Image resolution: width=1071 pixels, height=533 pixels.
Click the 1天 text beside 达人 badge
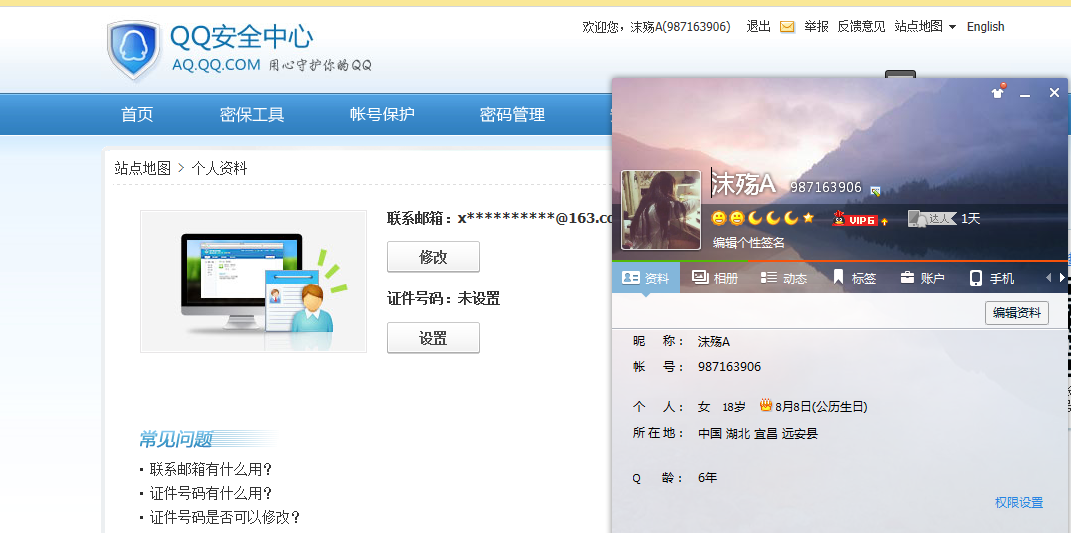pyautogui.click(x=971, y=219)
